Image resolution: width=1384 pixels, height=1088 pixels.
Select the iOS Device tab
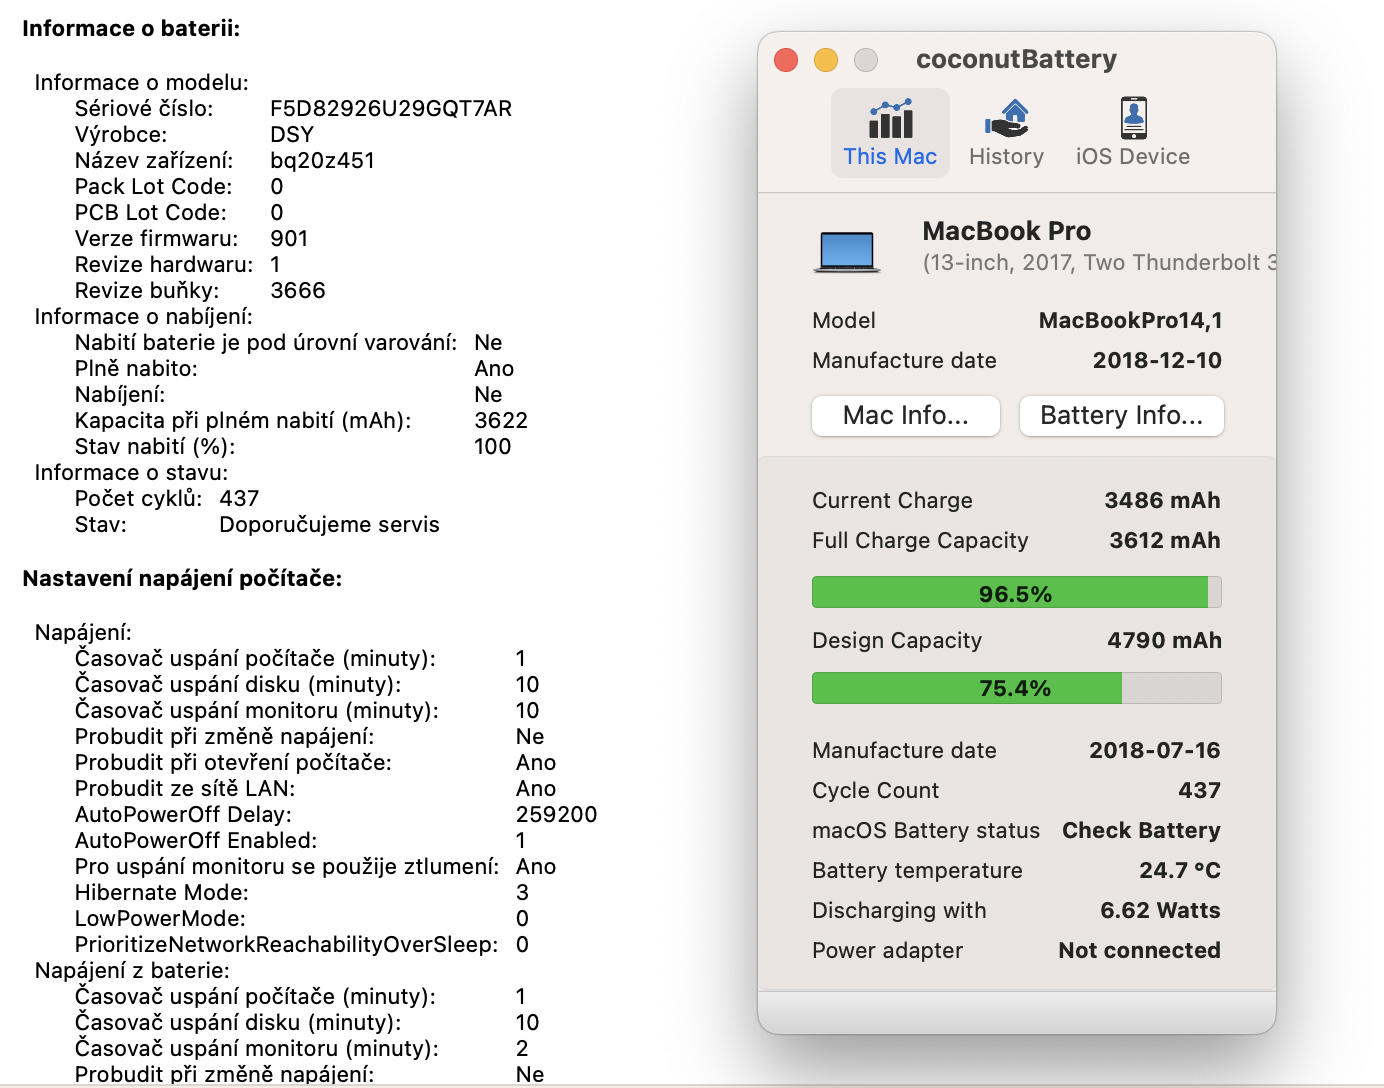click(x=1133, y=133)
